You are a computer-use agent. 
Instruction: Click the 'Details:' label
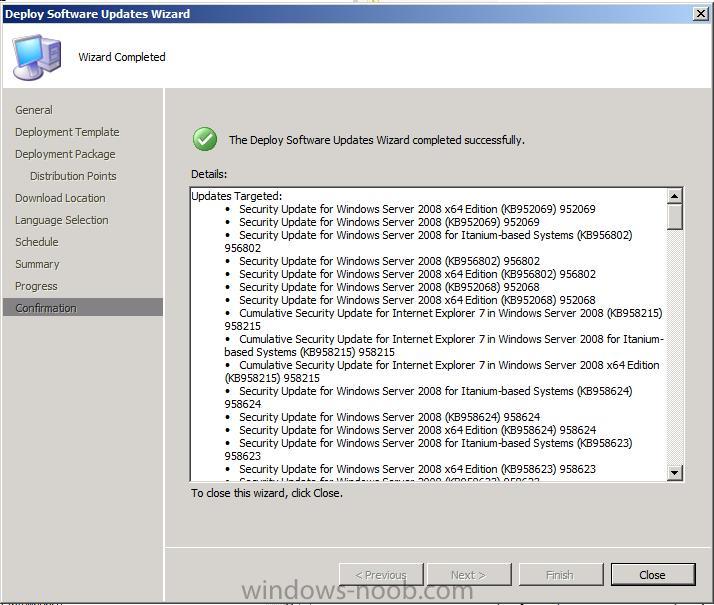tap(209, 174)
